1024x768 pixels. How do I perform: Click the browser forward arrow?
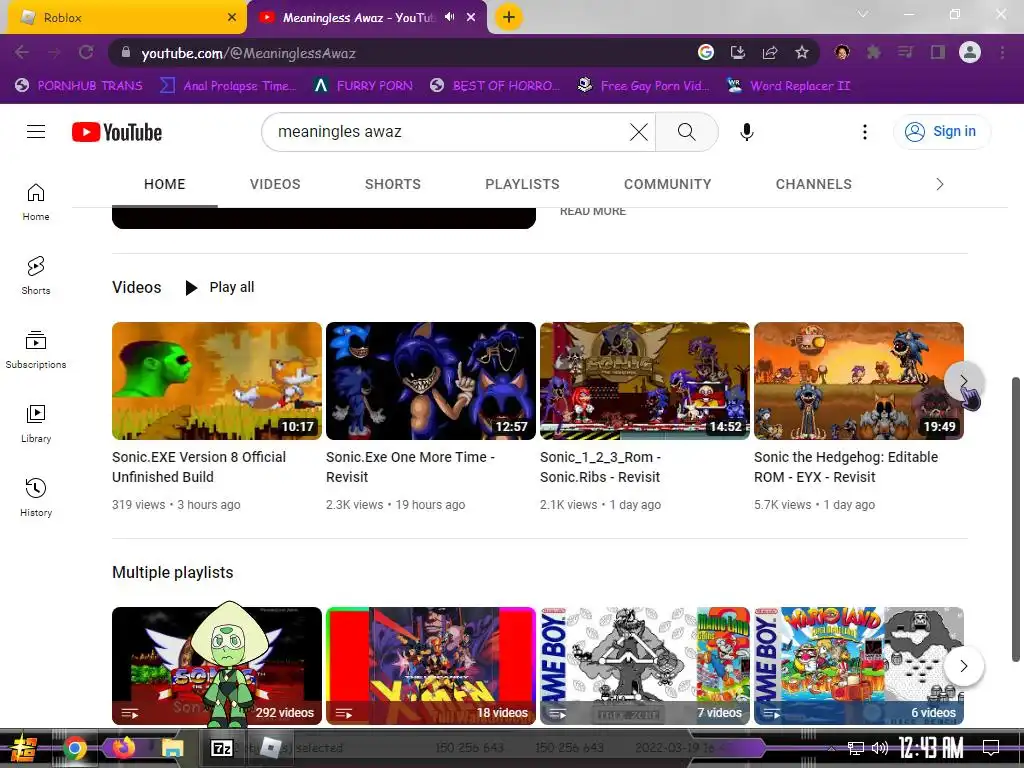point(54,52)
